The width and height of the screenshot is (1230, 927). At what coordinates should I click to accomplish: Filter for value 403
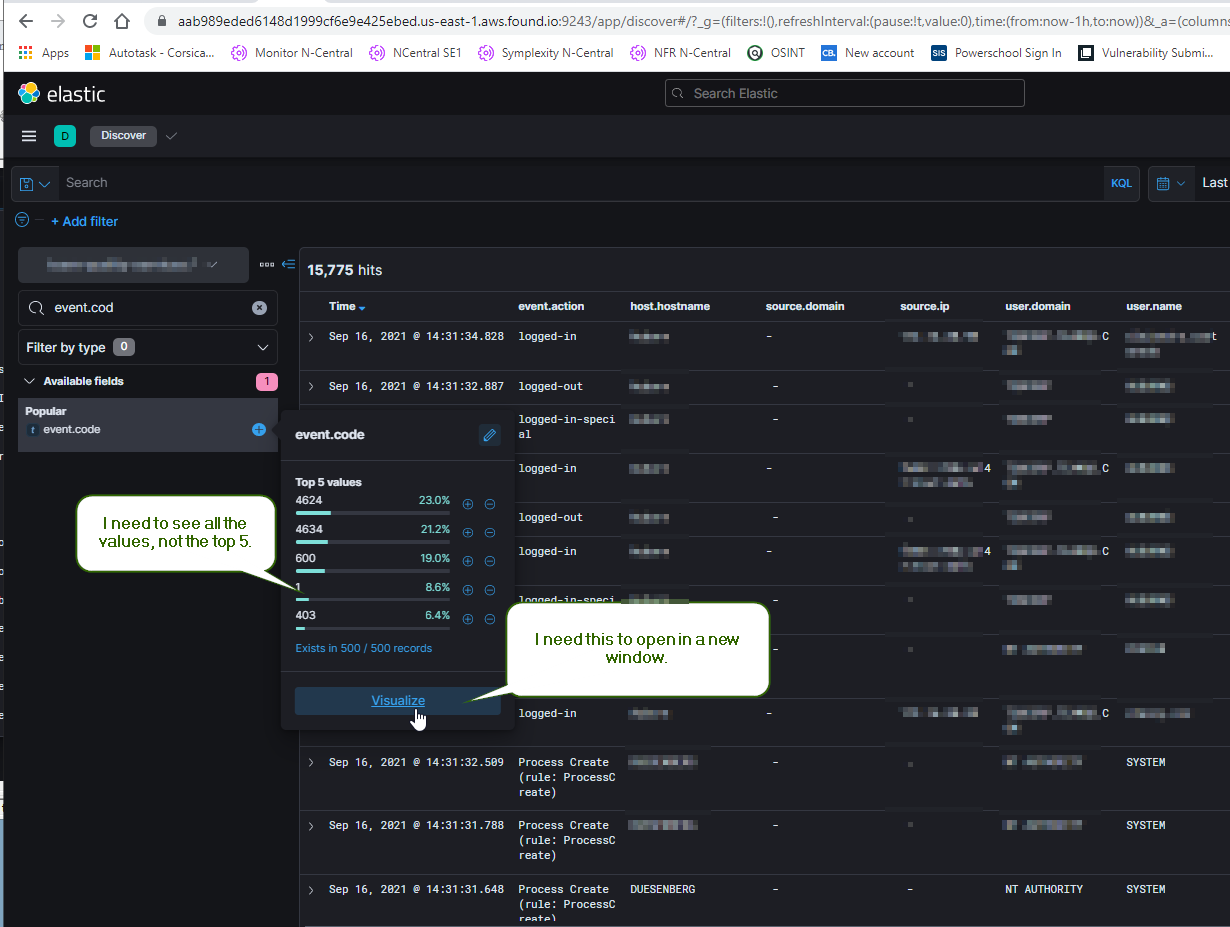468,619
